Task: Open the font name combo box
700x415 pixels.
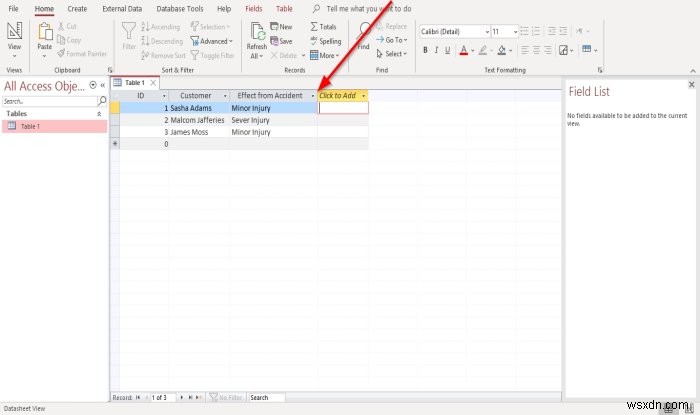Action: [454, 32]
